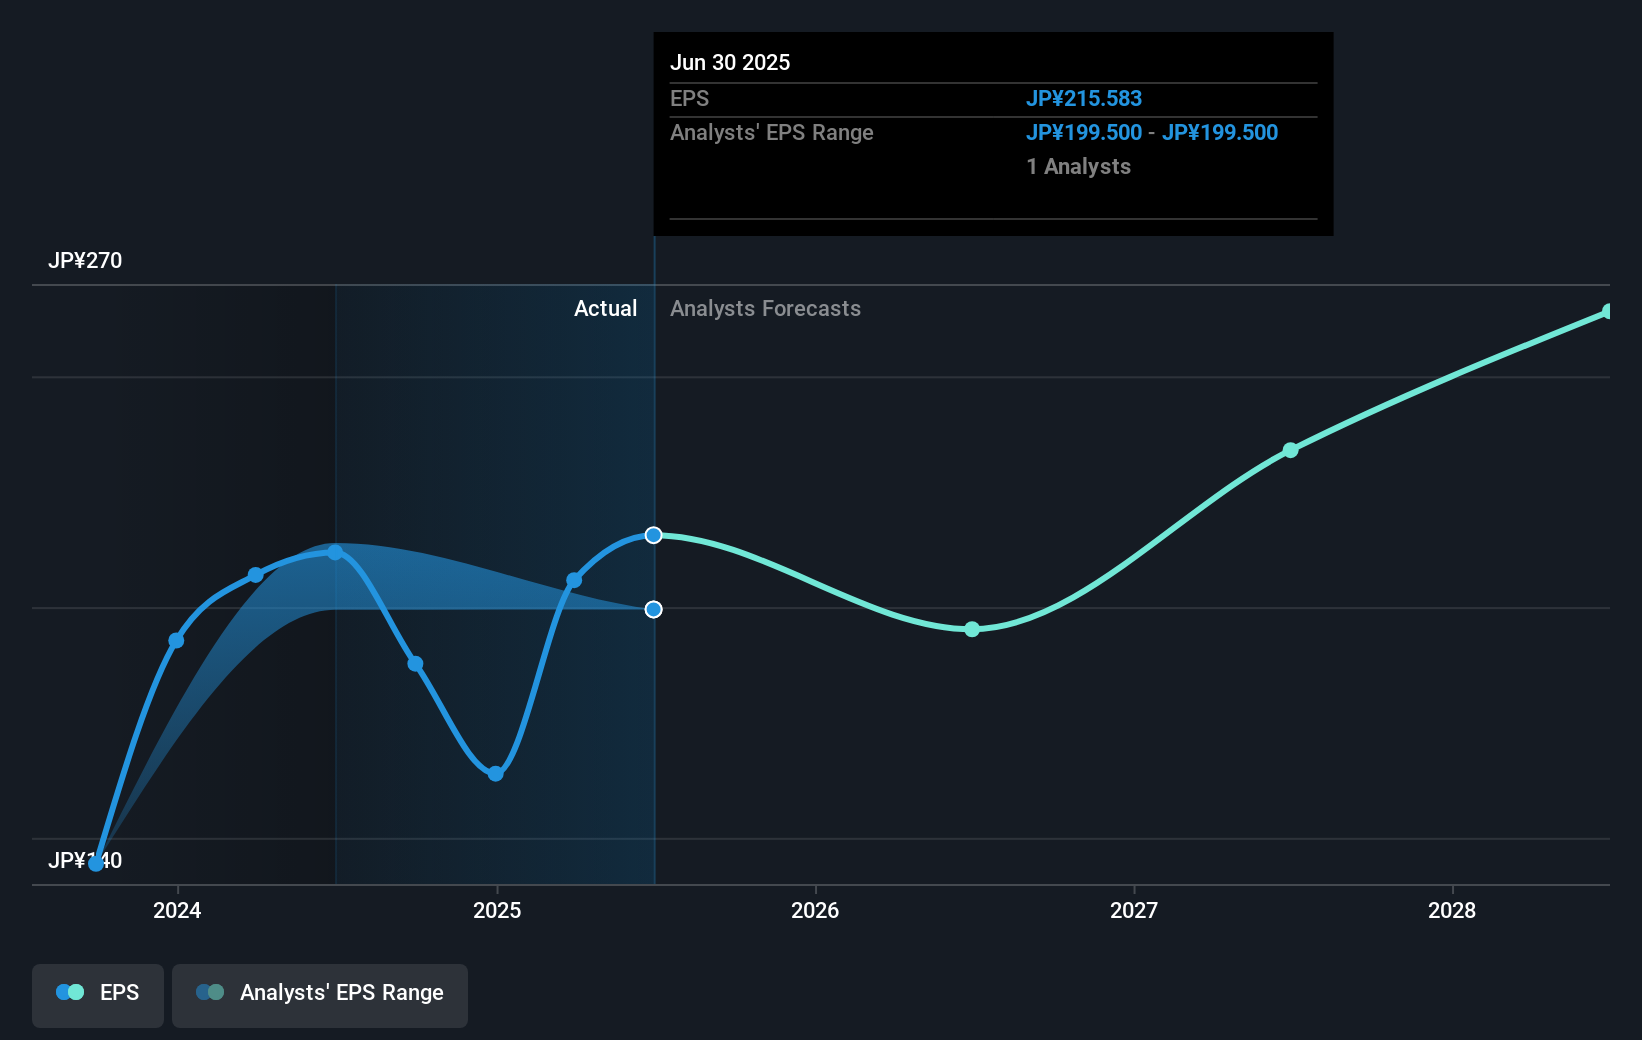This screenshot has width=1642, height=1040.
Task: Click the Analysts' EPS Range color dot swatch
Action: (x=211, y=992)
